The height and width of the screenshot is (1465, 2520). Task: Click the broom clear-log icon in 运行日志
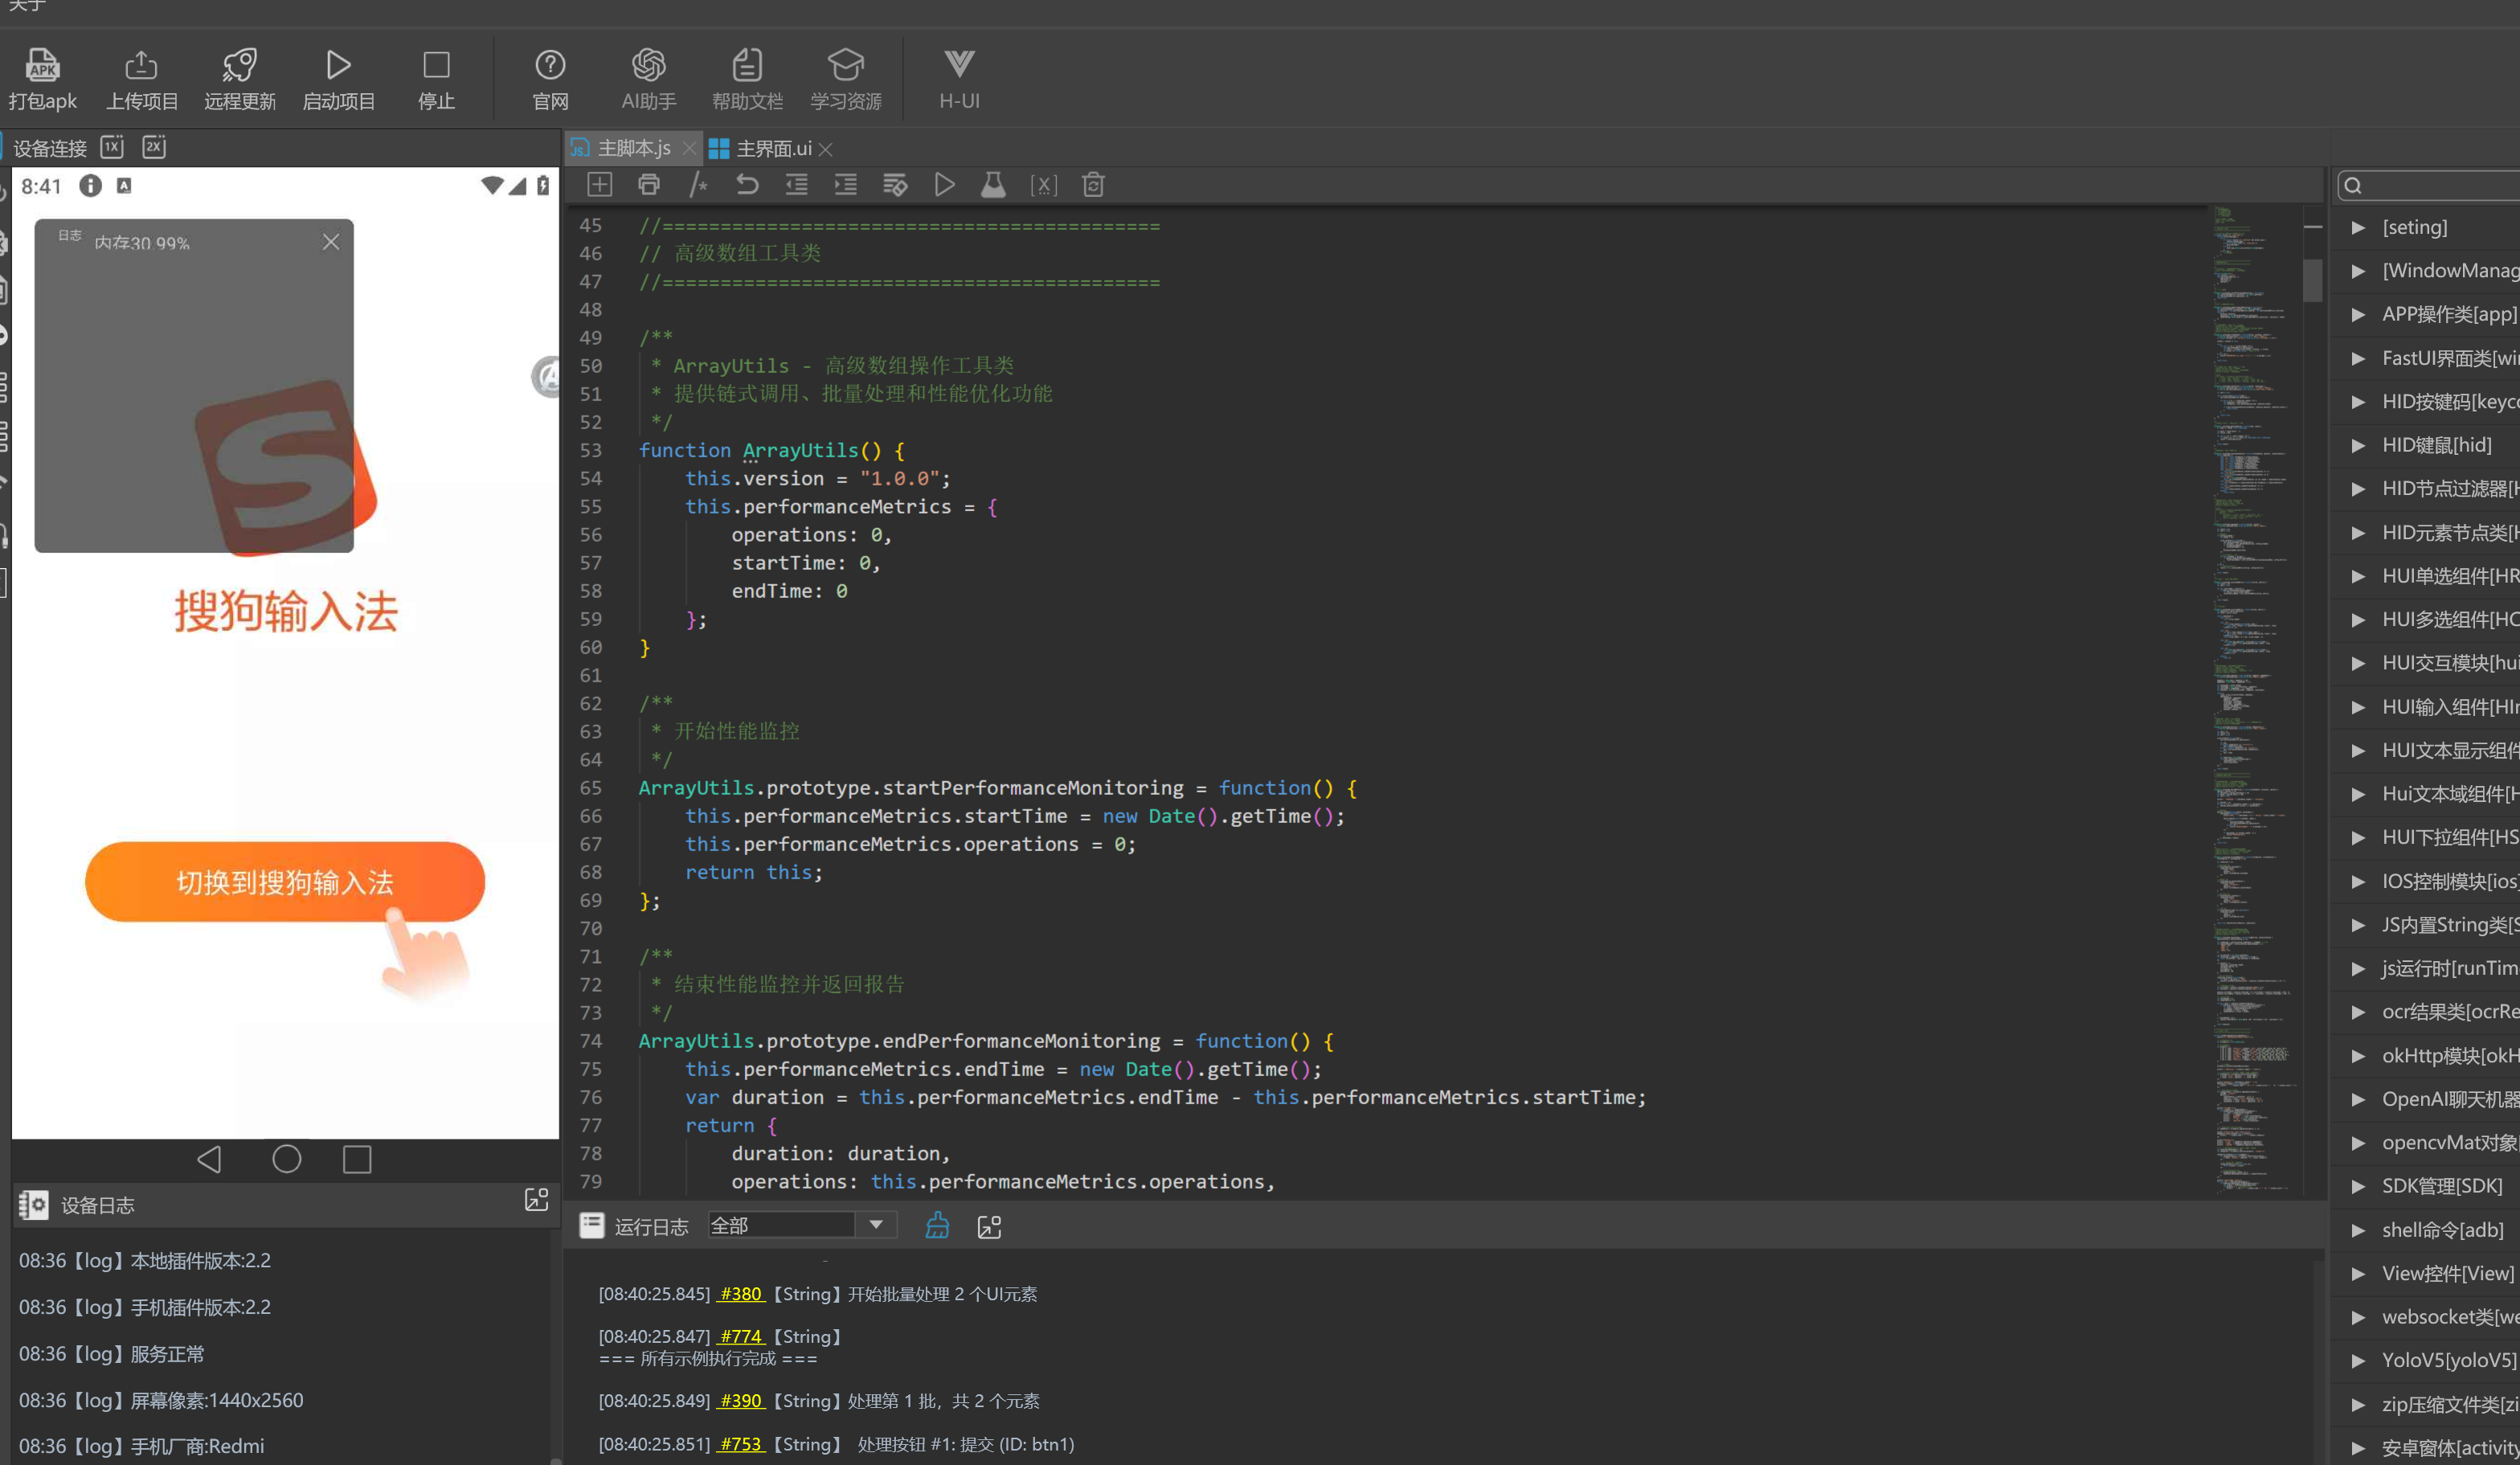coord(937,1226)
